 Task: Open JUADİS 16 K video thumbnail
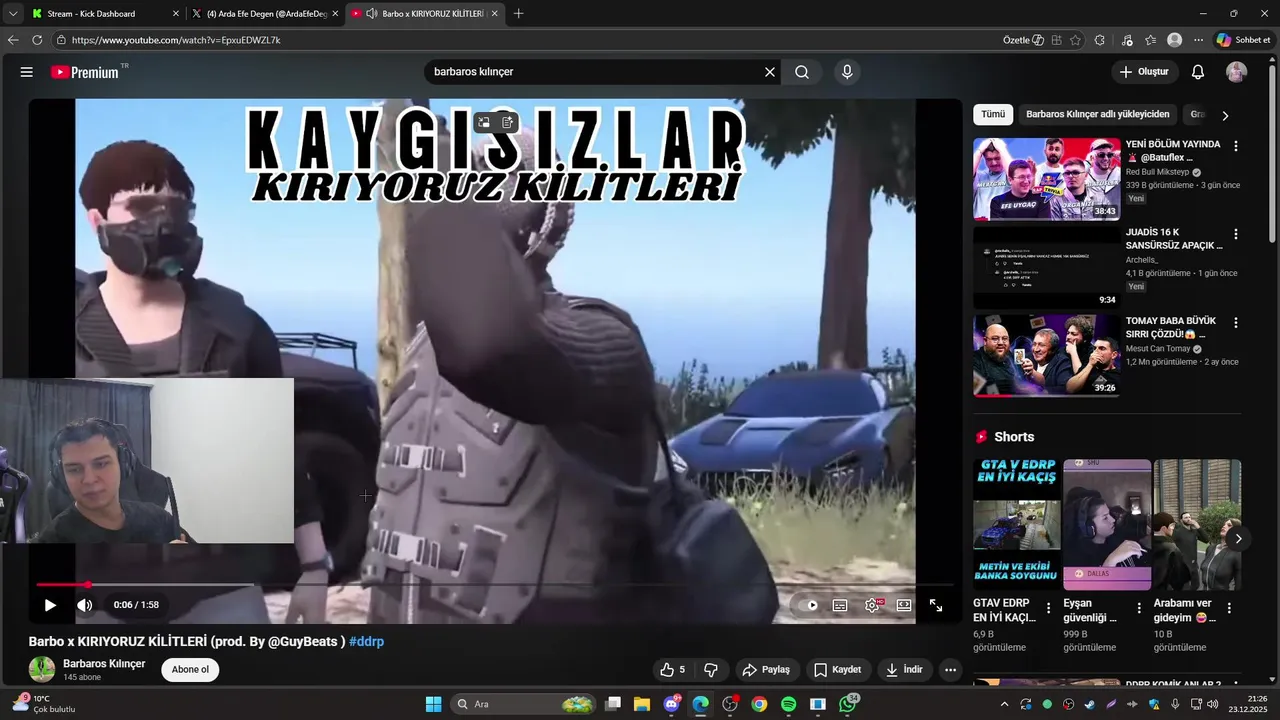tap(1047, 267)
